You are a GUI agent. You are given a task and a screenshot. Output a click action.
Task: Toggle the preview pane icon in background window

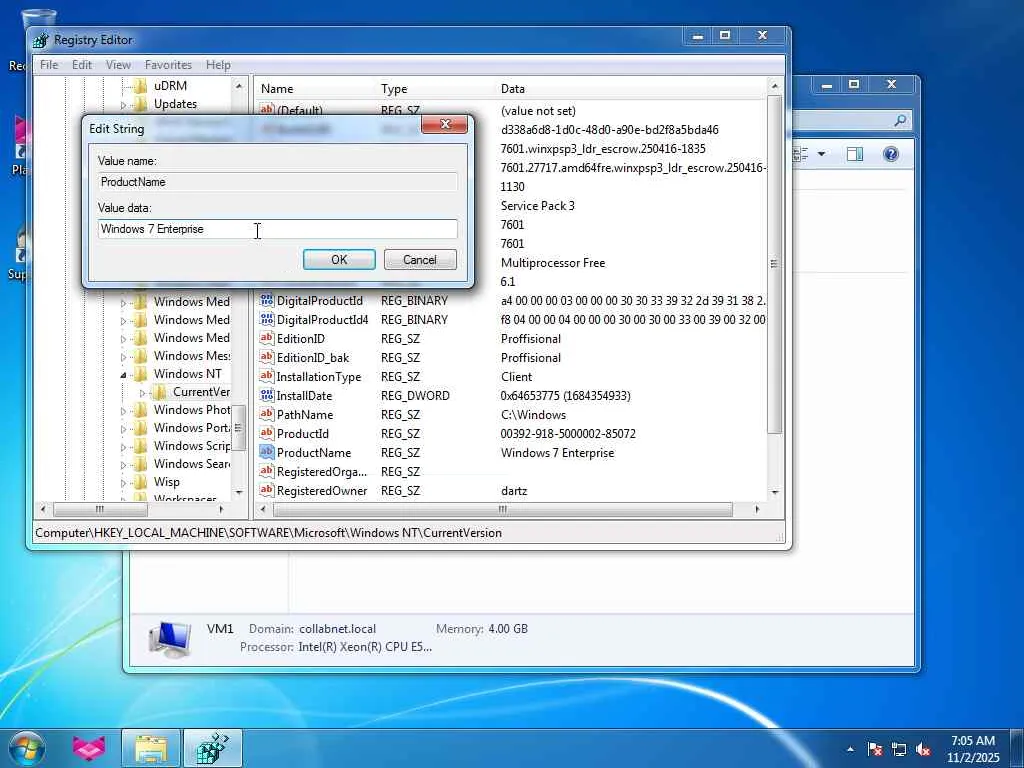tap(855, 154)
